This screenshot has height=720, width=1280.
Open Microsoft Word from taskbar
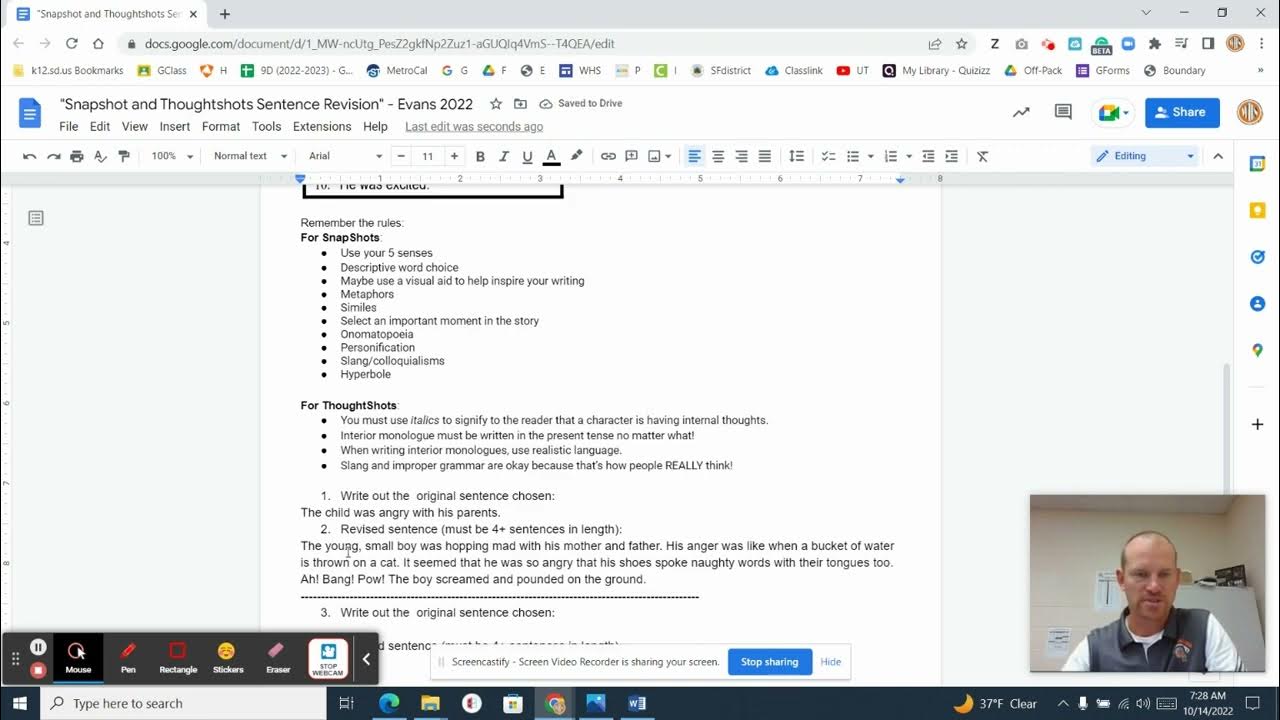click(x=637, y=703)
